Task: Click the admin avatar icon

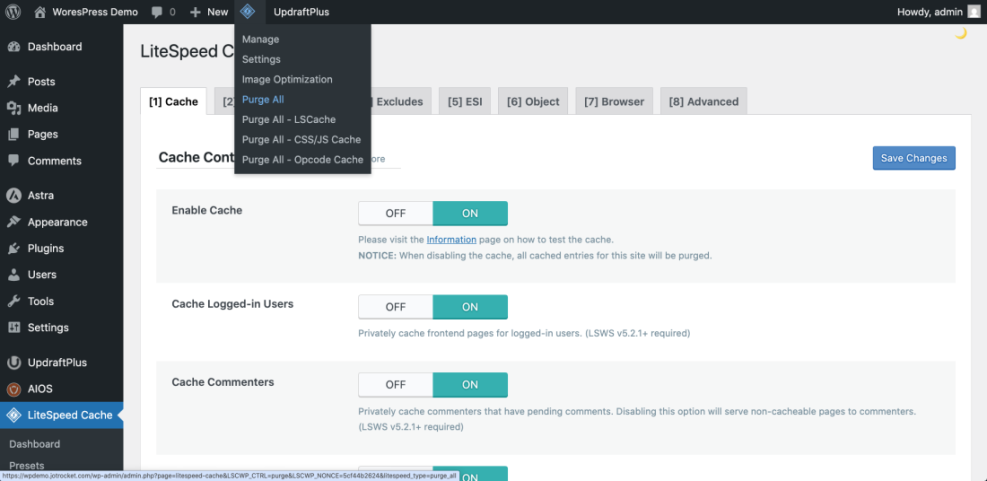Action: tap(974, 12)
